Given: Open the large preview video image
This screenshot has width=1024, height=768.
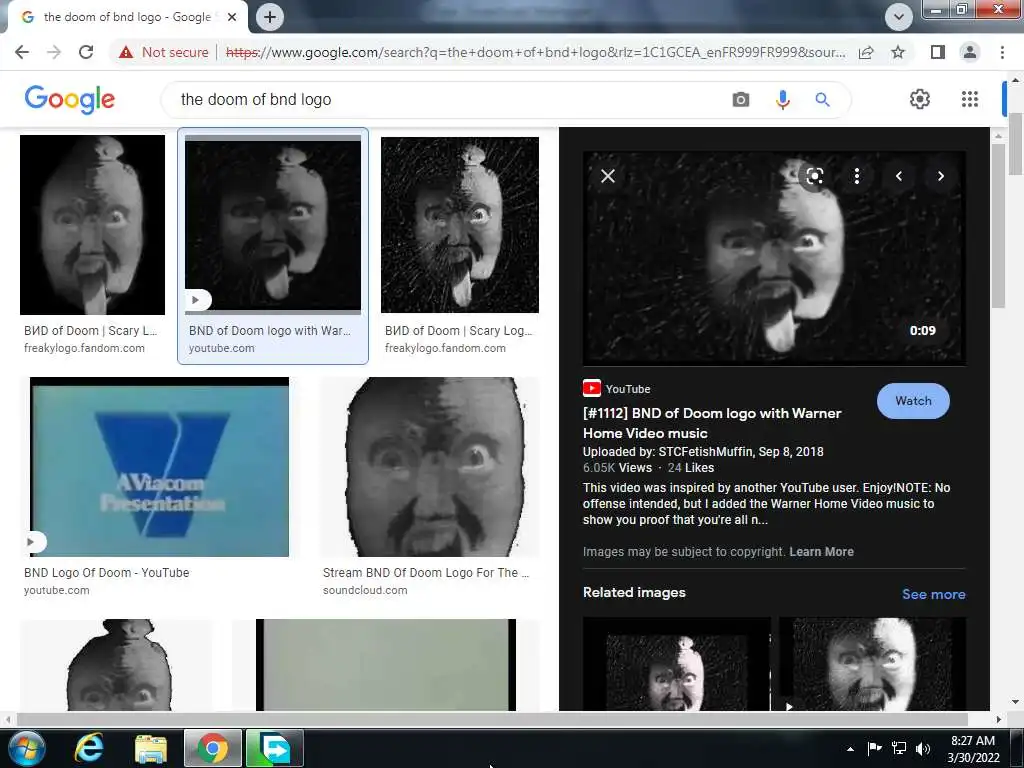Looking at the screenshot, I should click(x=774, y=258).
